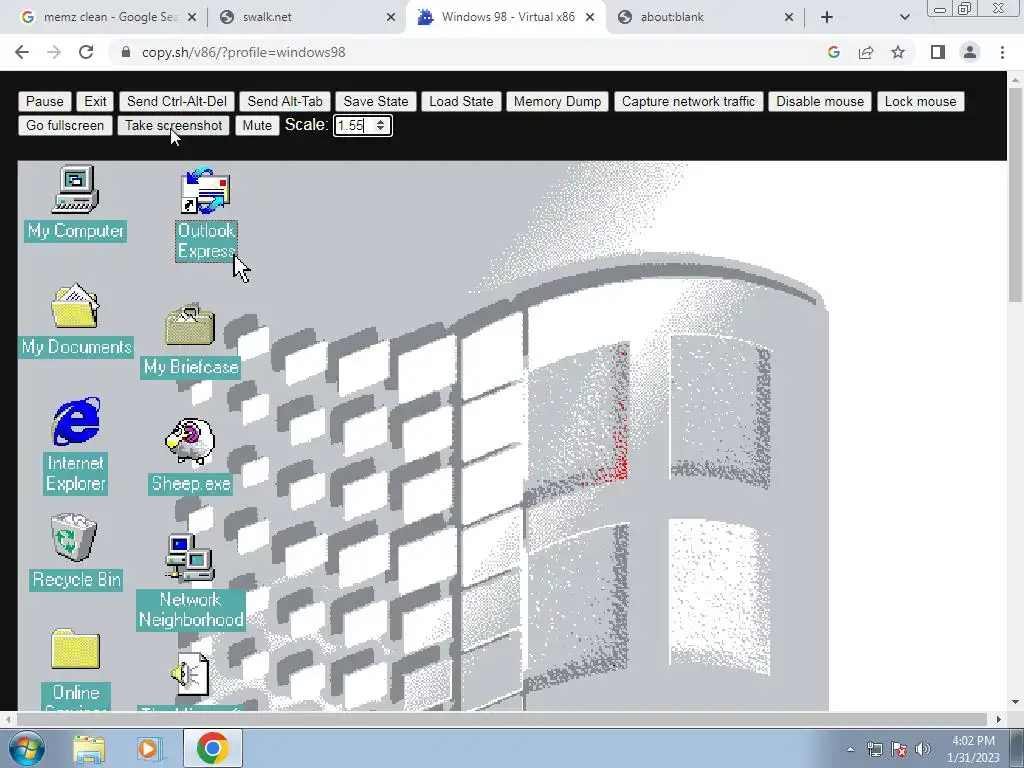The height and width of the screenshot is (768, 1024).
Task: Select the sound file icon below Network Neighborhood
Action: (x=190, y=674)
